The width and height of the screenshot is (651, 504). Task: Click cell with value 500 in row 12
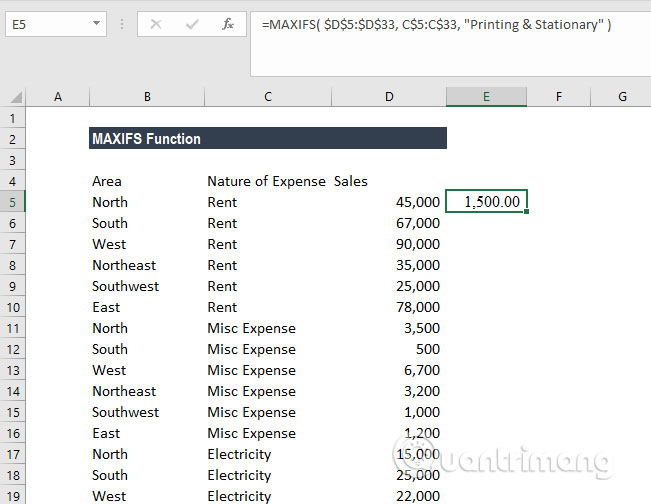tap(389, 349)
